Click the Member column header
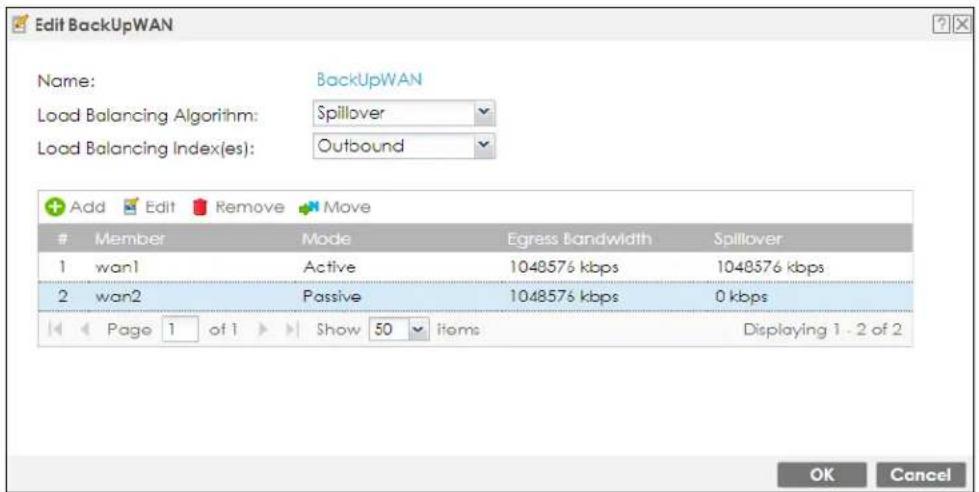This screenshot has width=979, height=492. [130, 239]
